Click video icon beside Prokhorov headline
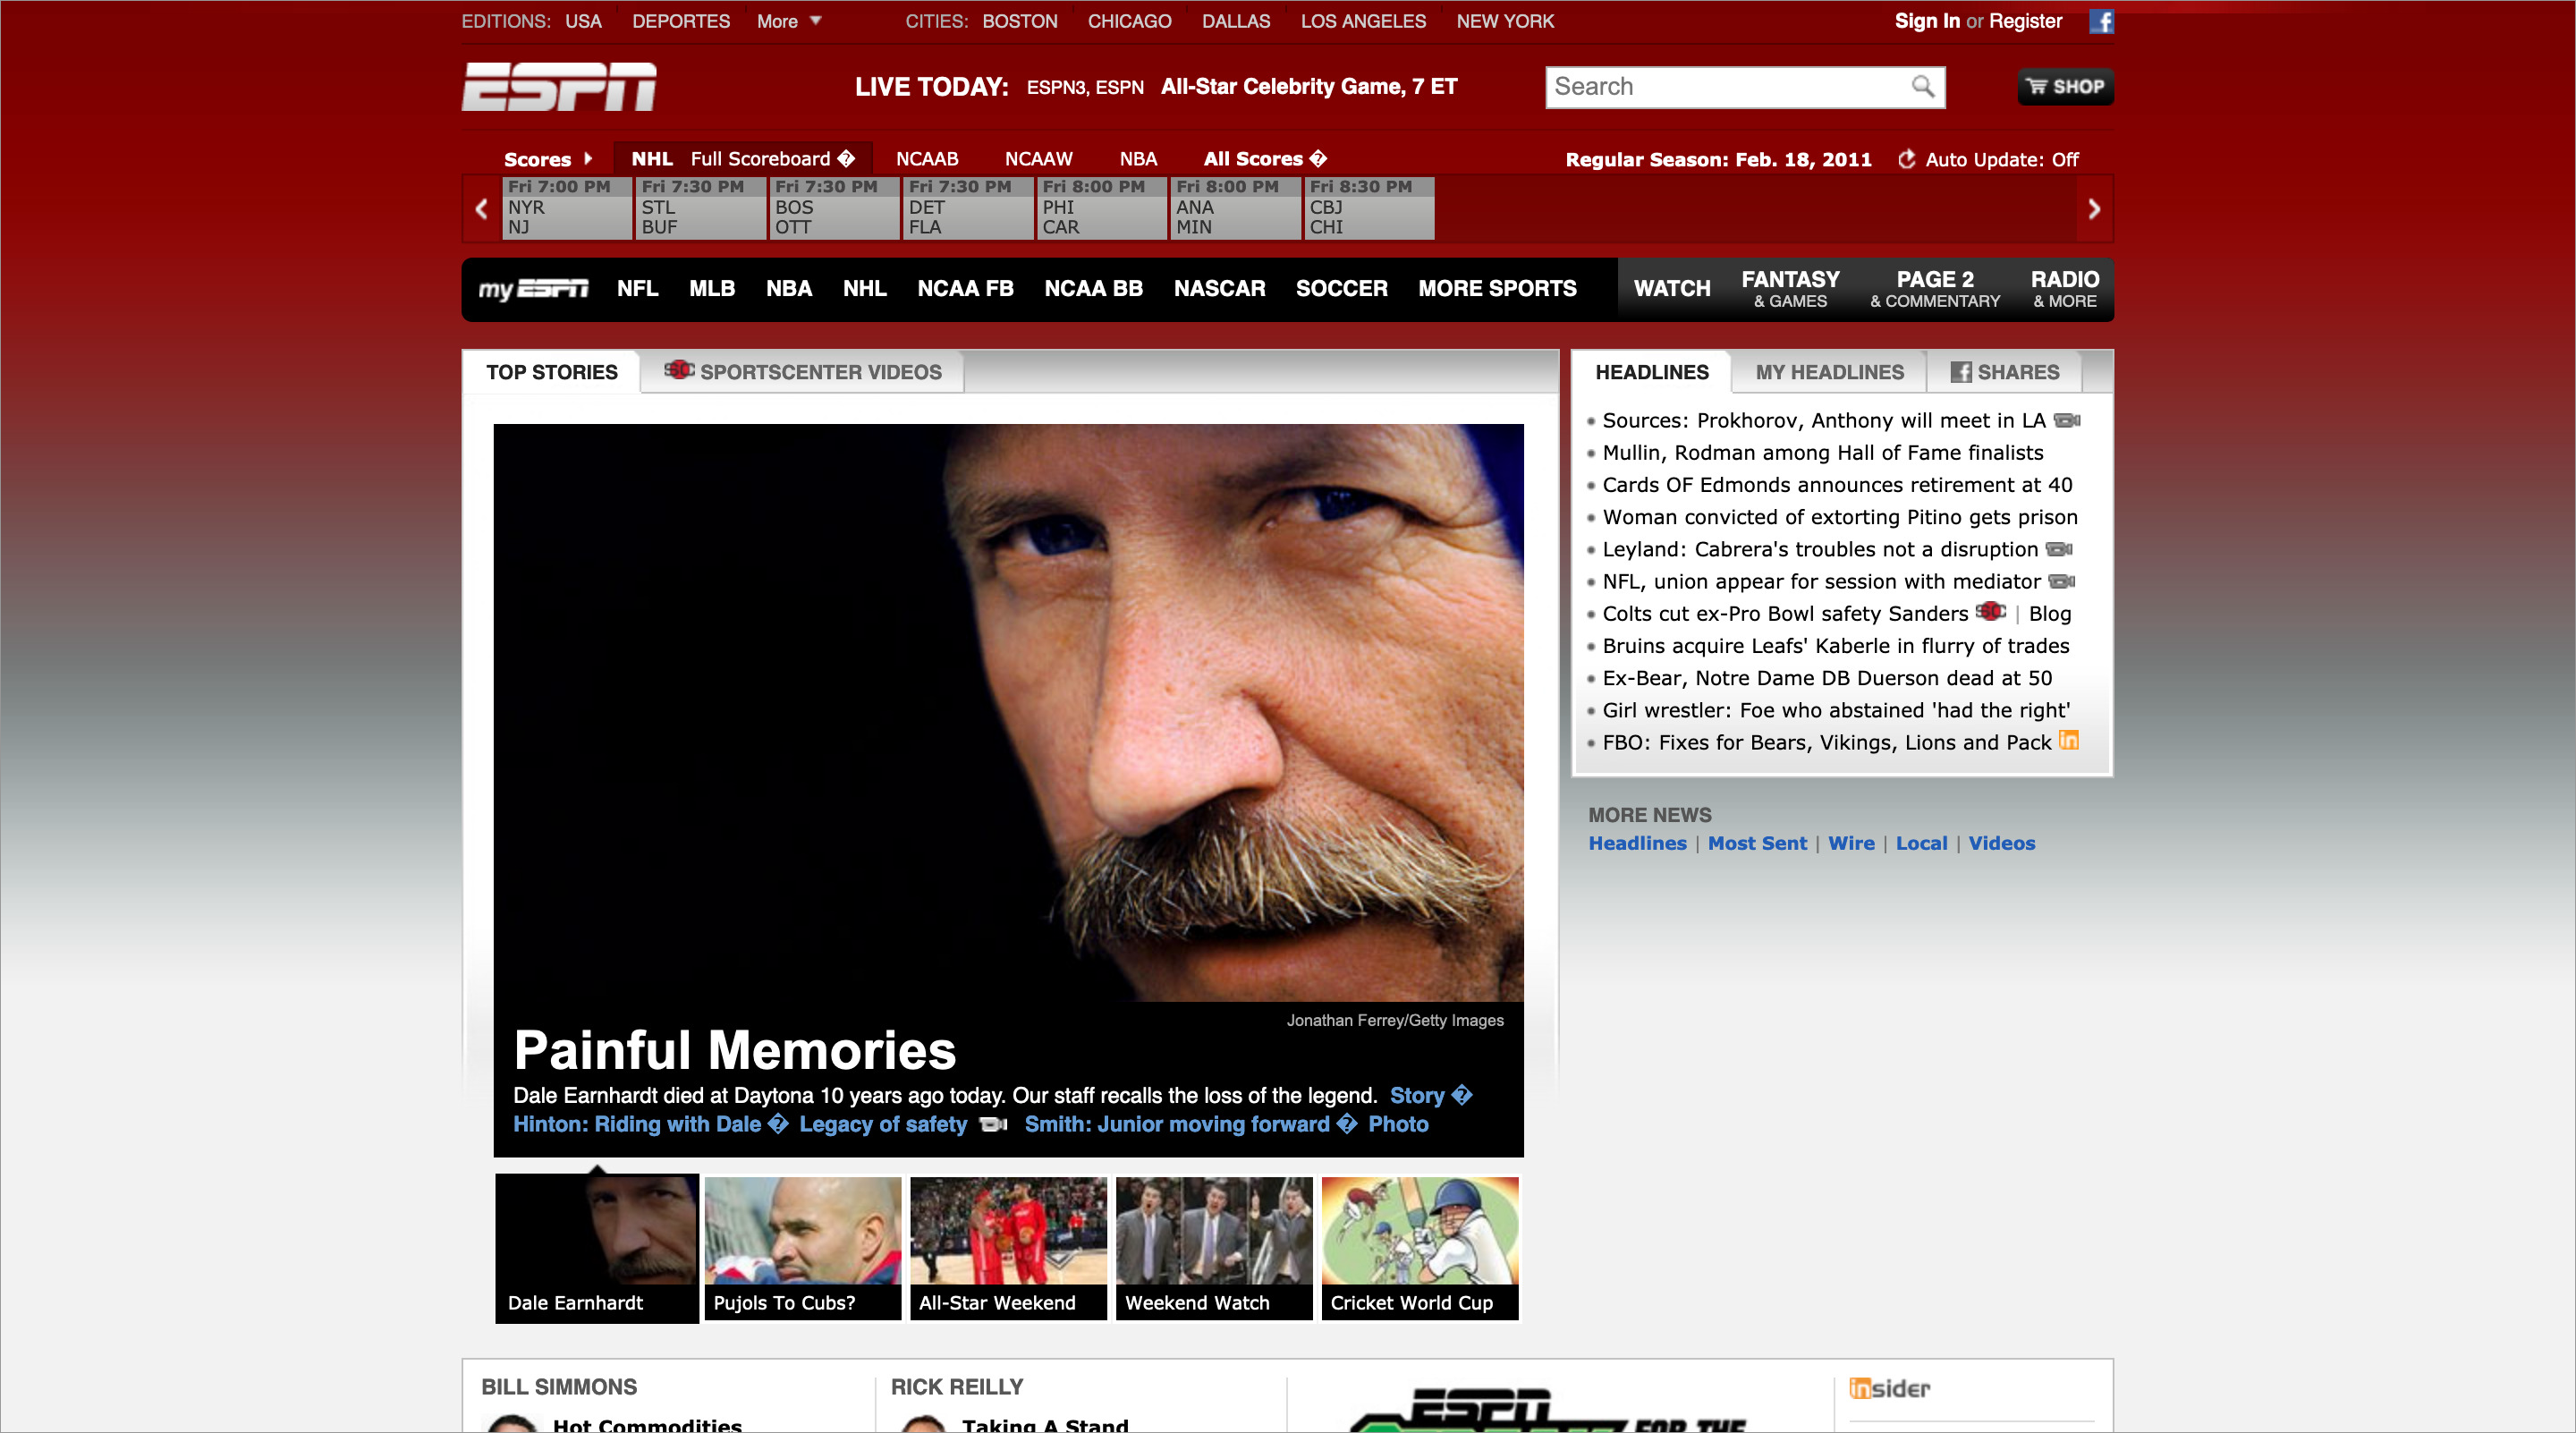The width and height of the screenshot is (2576, 1433). 2067,420
